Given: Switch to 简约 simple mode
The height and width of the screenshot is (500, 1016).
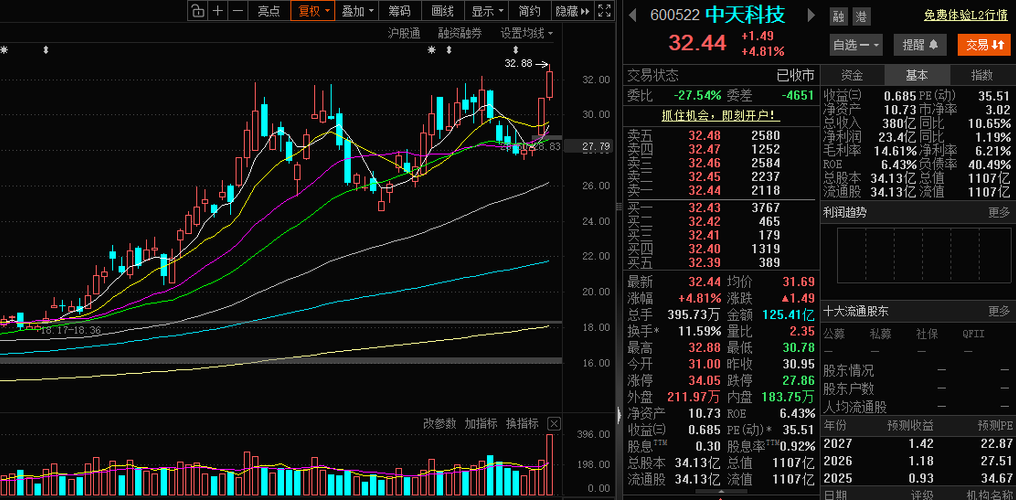Looking at the screenshot, I should coord(529,10).
